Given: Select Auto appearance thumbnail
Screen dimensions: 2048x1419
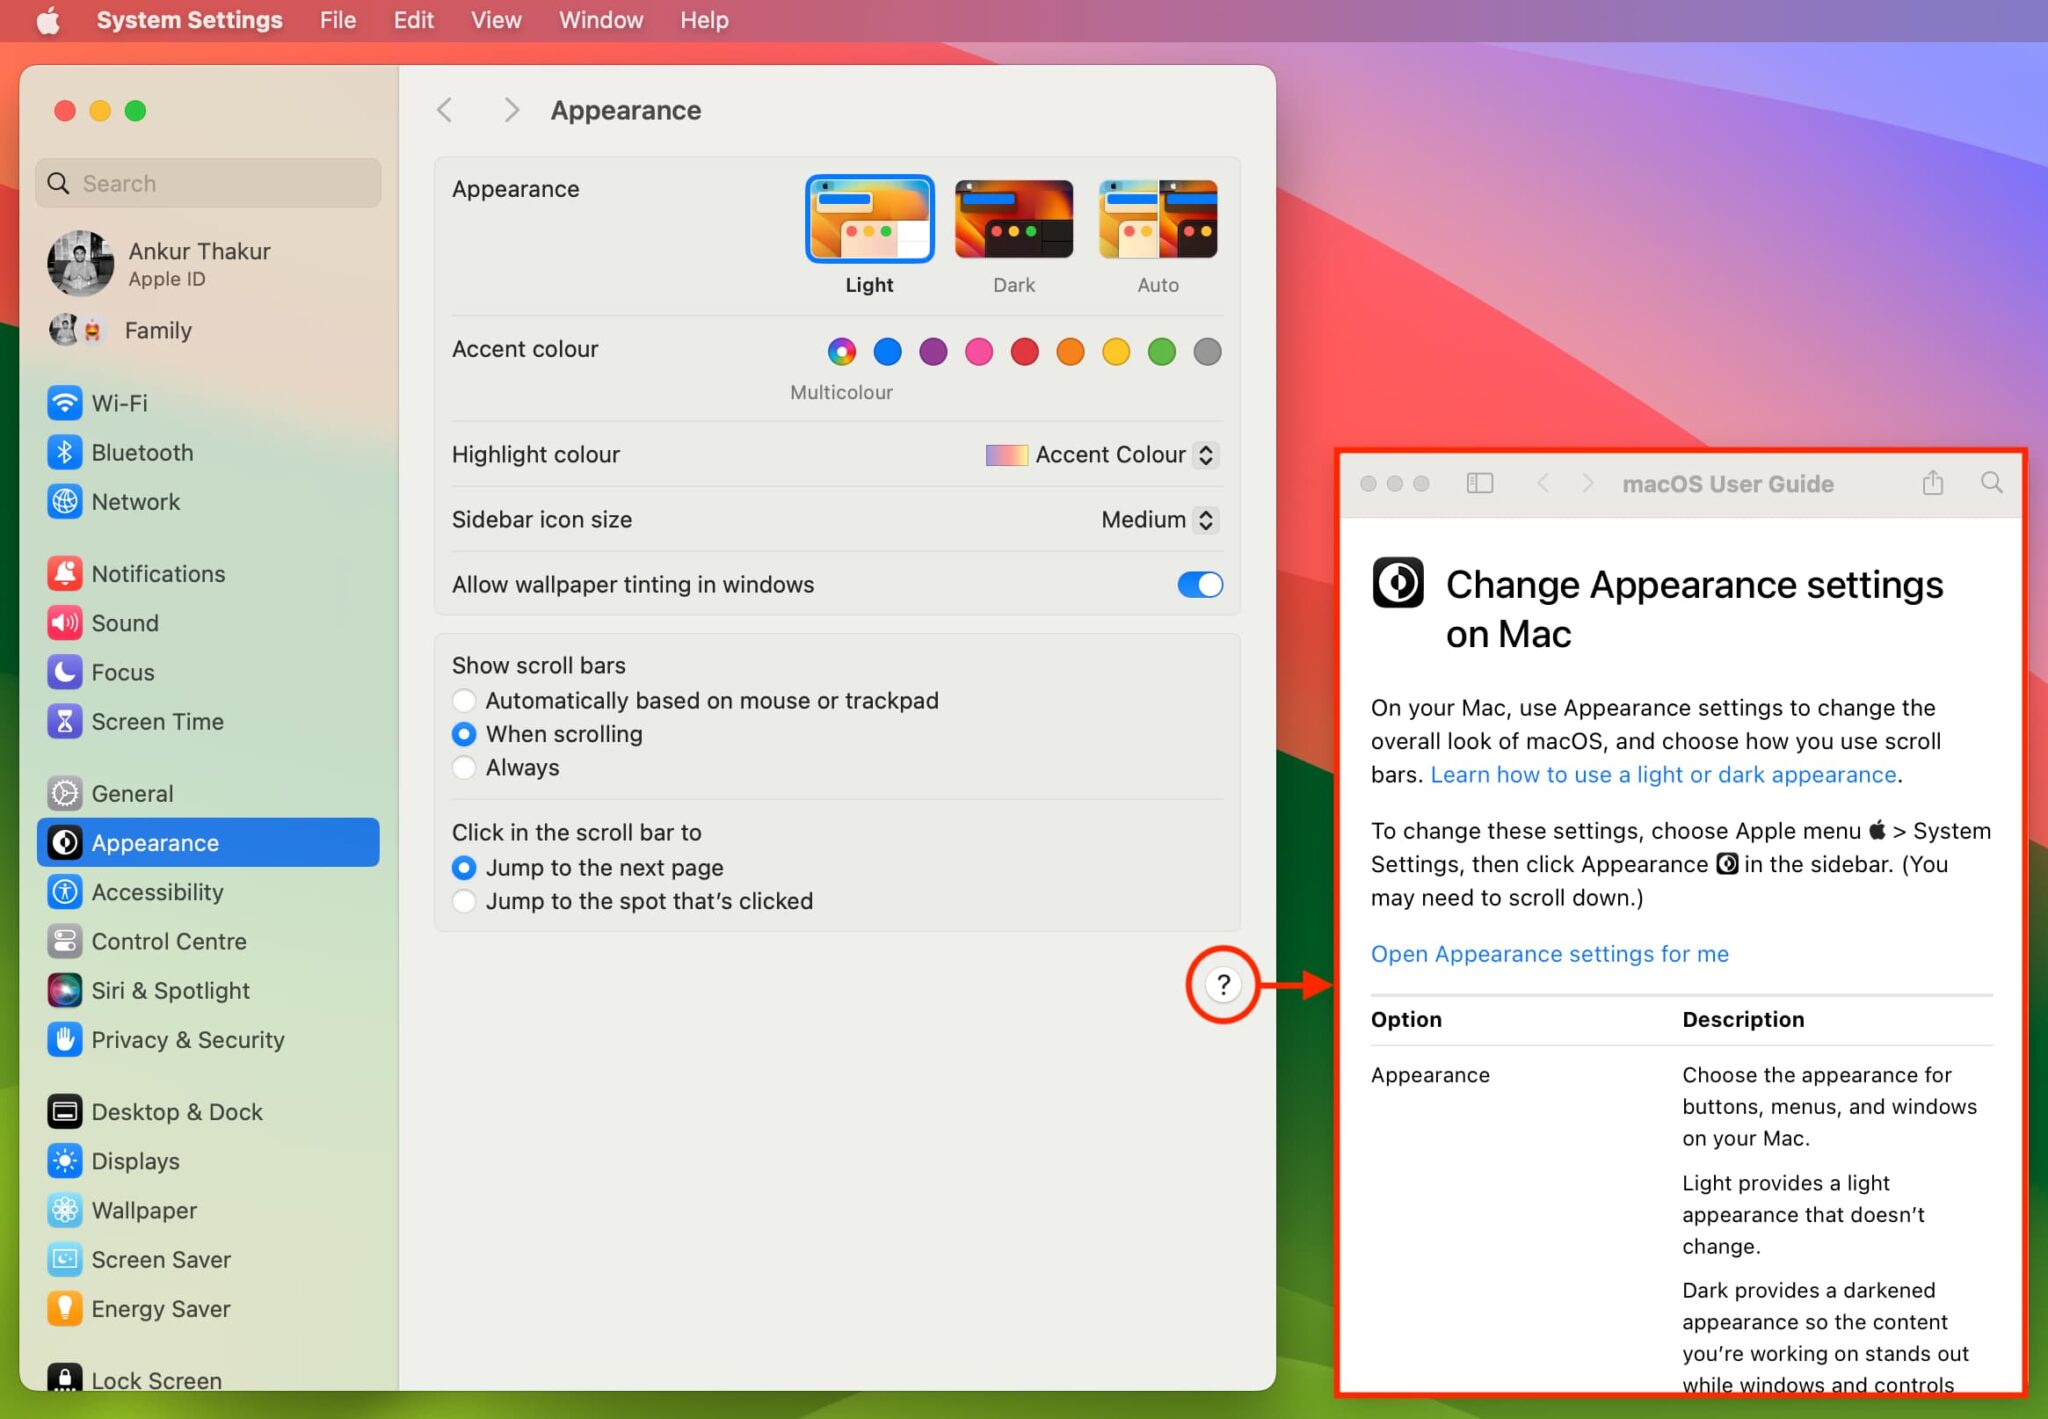Looking at the screenshot, I should (x=1158, y=219).
